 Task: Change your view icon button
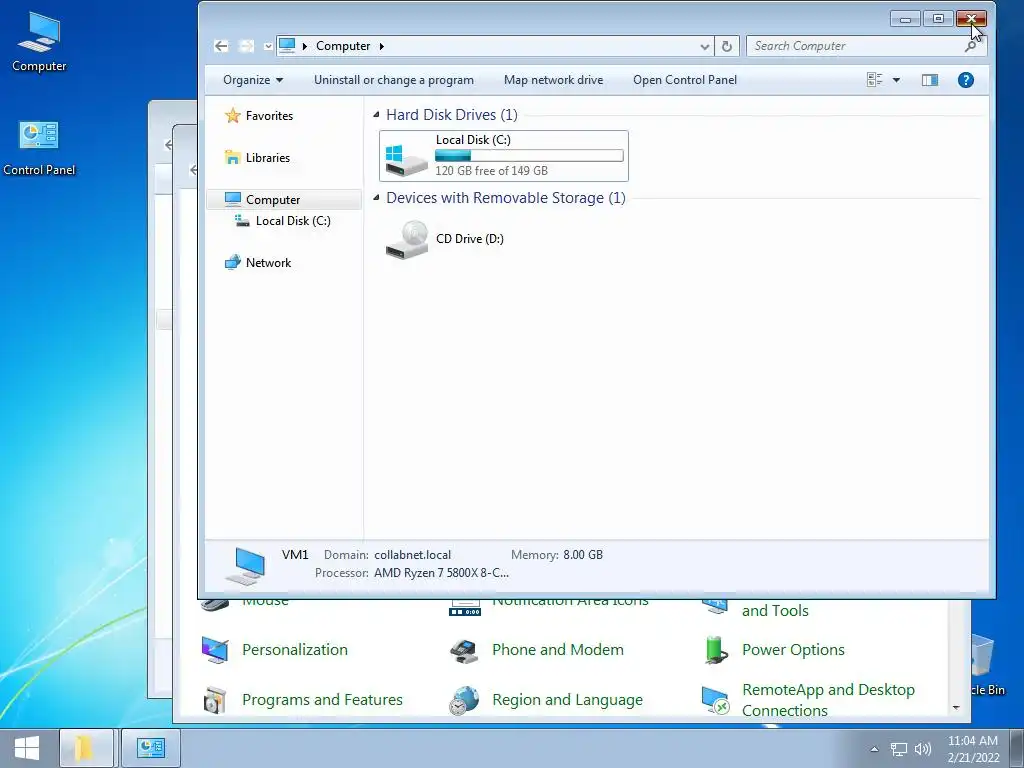(x=874, y=80)
